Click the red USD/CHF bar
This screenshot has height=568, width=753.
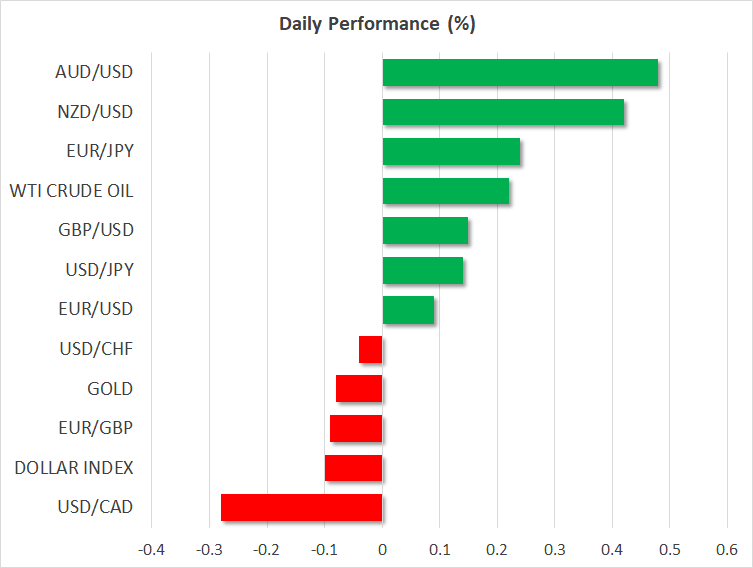(x=371, y=349)
